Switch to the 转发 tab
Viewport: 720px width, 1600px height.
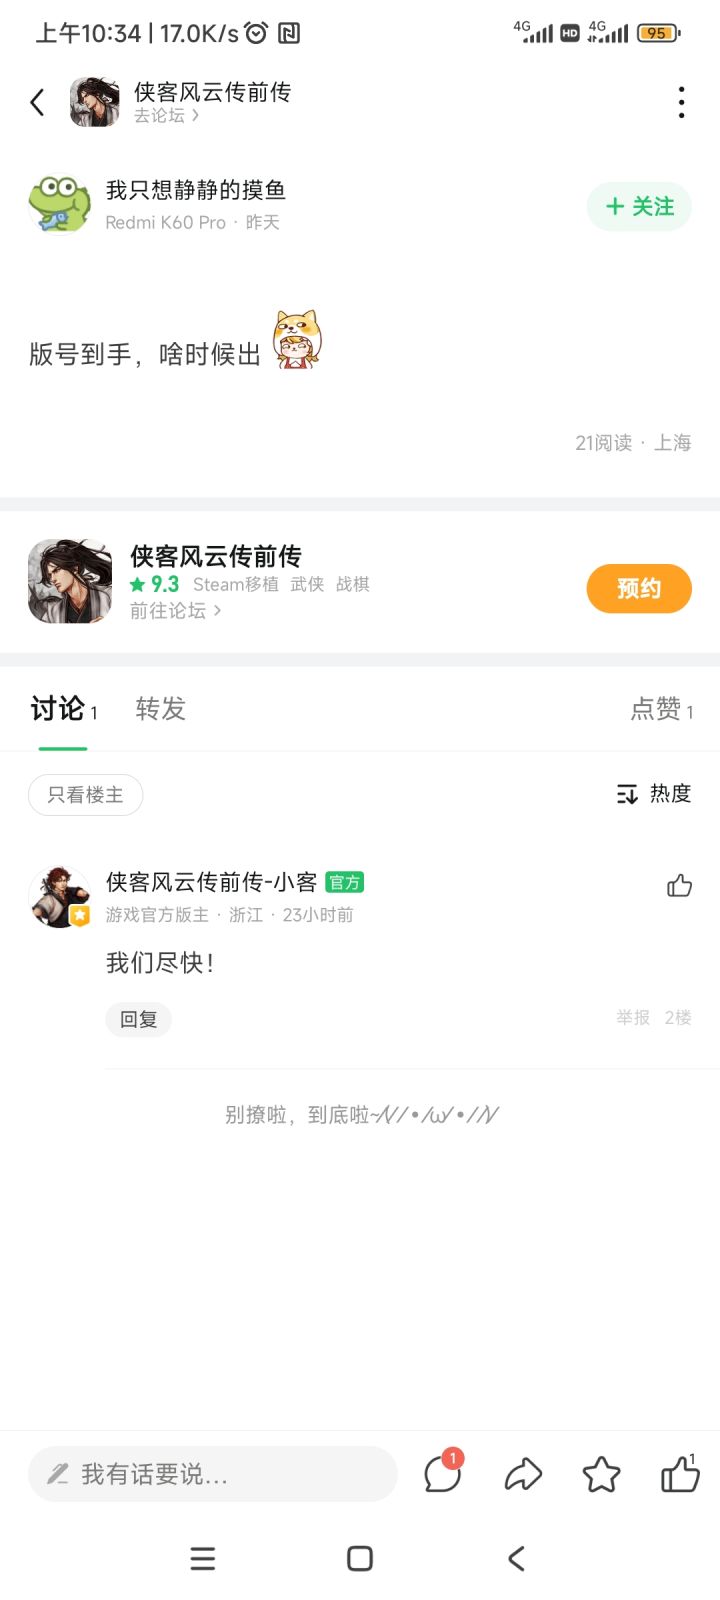tap(160, 709)
